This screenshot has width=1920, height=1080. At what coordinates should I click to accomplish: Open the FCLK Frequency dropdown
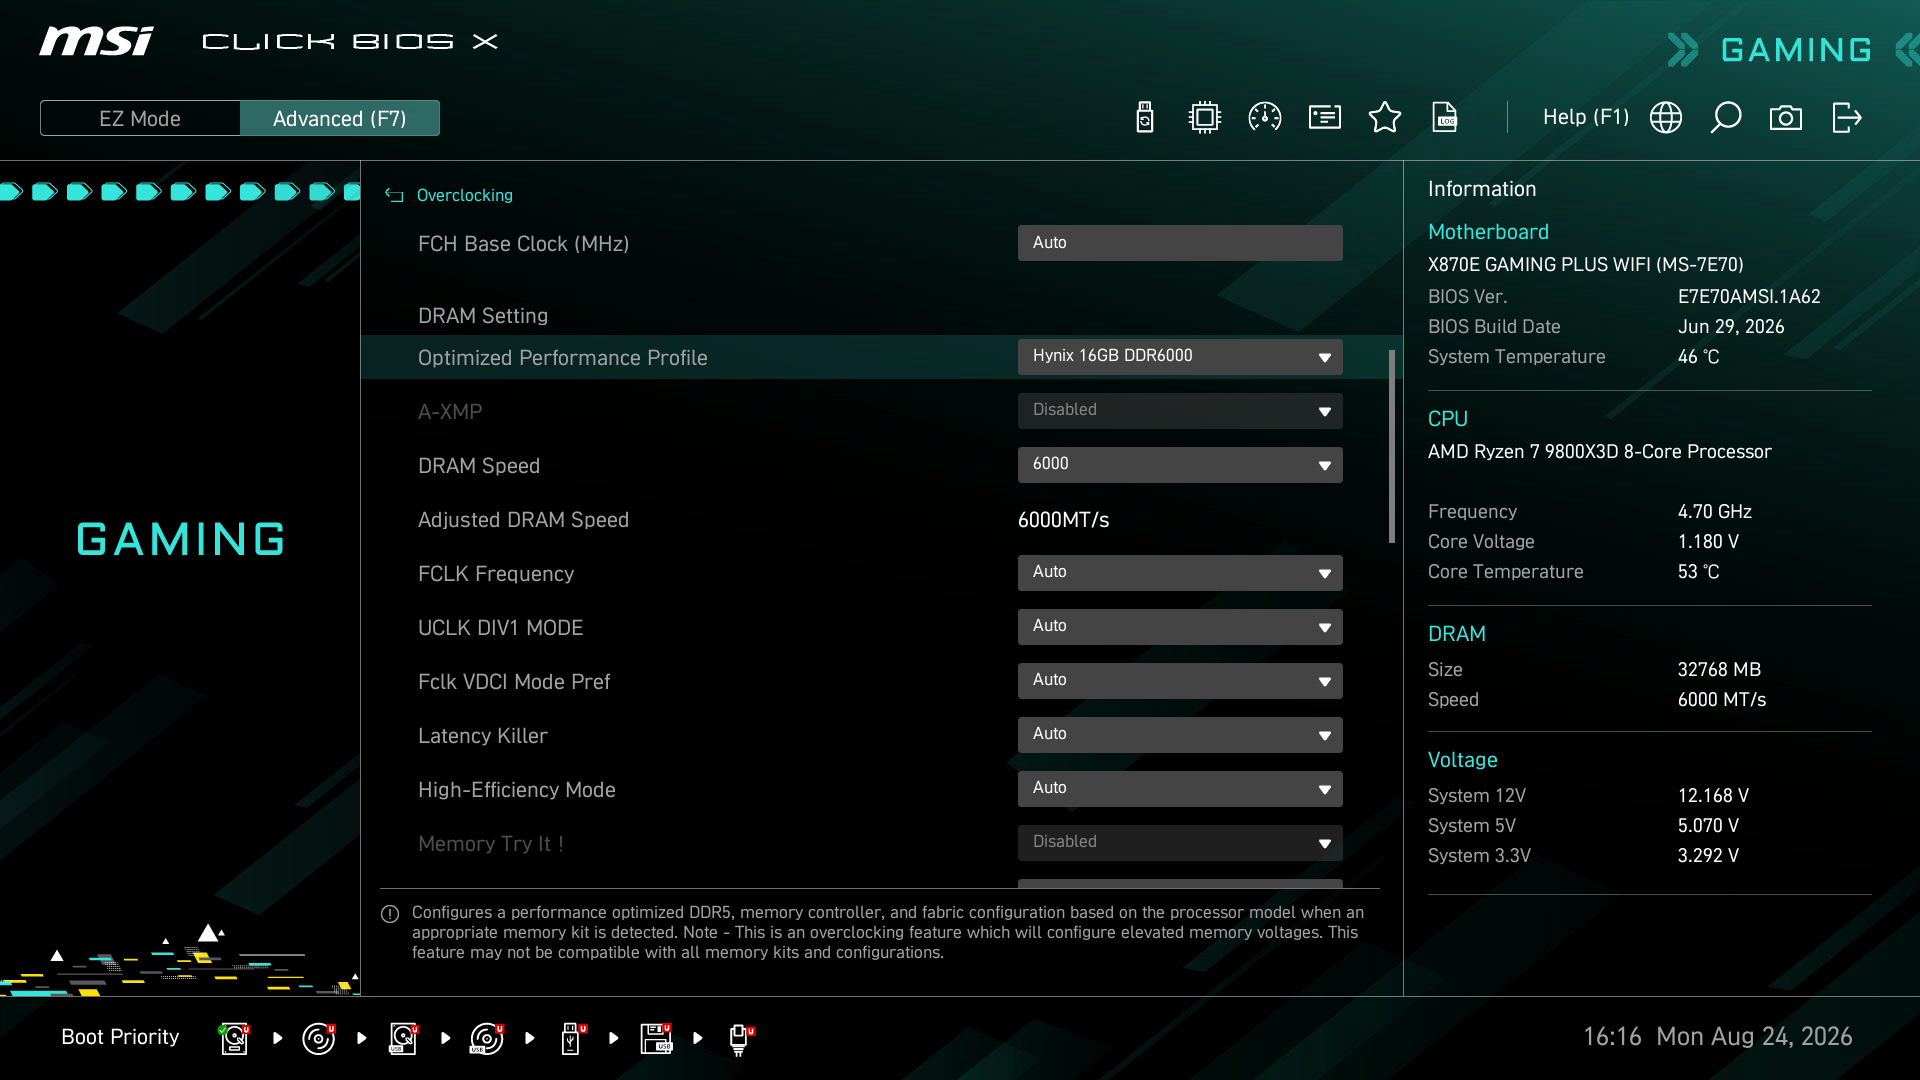[1180, 573]
